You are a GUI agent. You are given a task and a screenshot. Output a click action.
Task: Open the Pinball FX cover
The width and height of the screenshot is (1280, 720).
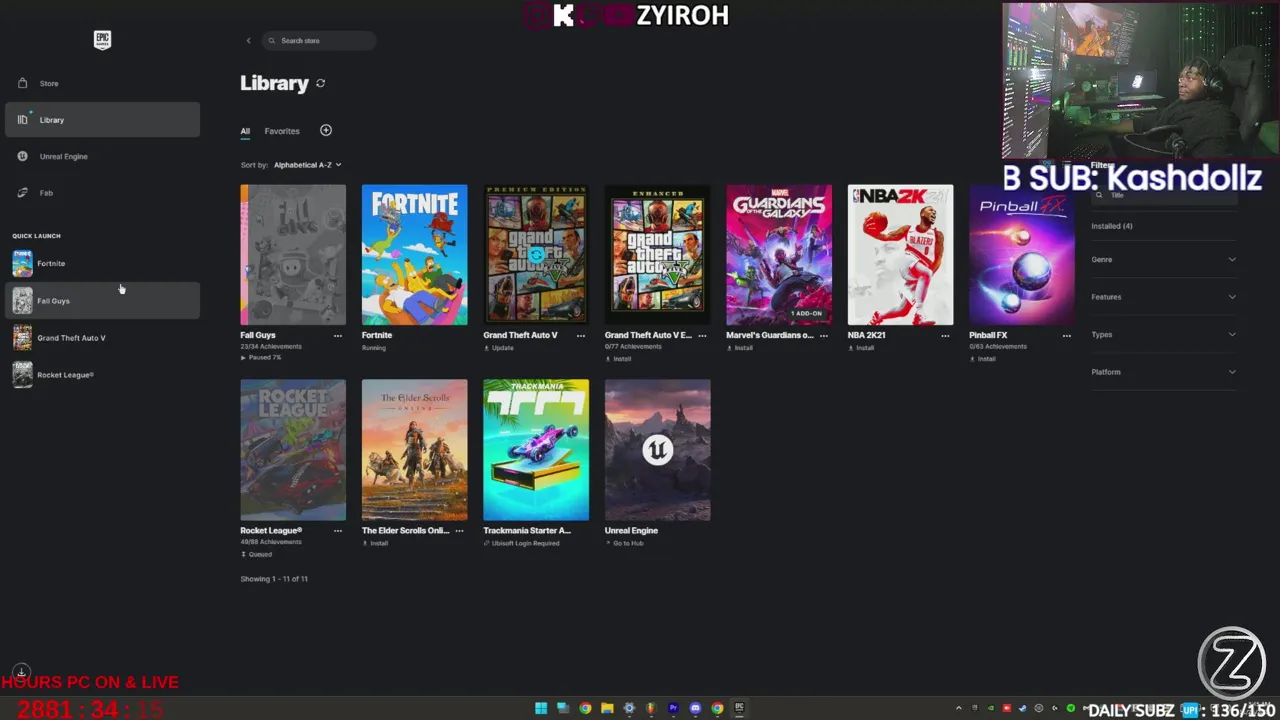point(1022,255)
